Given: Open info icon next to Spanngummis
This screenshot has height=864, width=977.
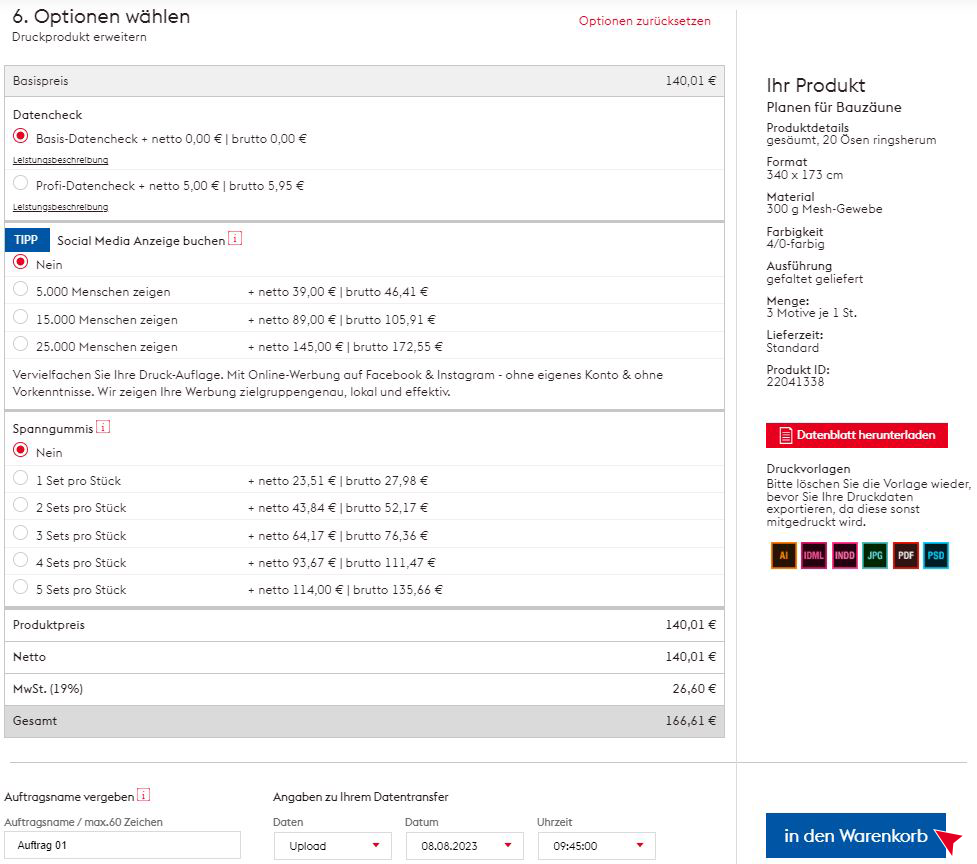Looking at the screenshot, I should (103, 427).
